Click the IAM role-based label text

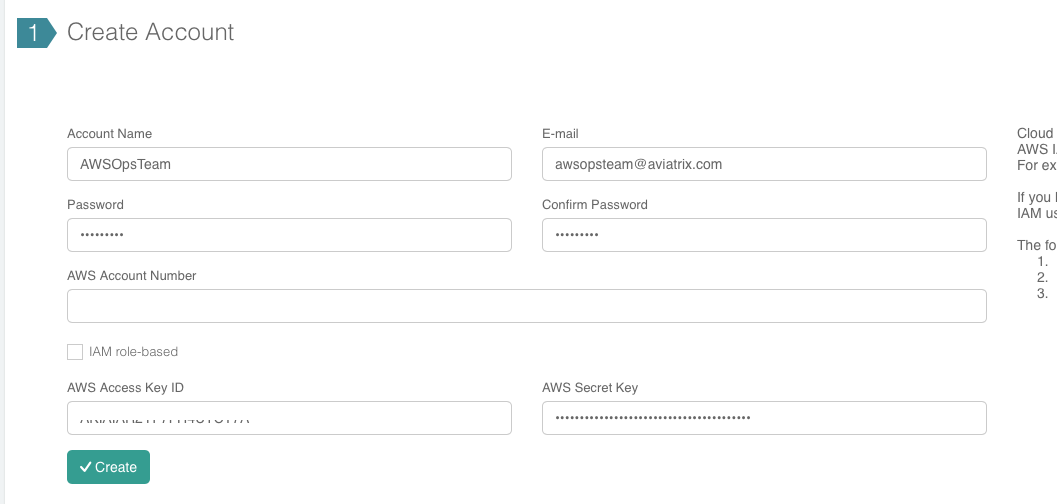pos(133,352)
